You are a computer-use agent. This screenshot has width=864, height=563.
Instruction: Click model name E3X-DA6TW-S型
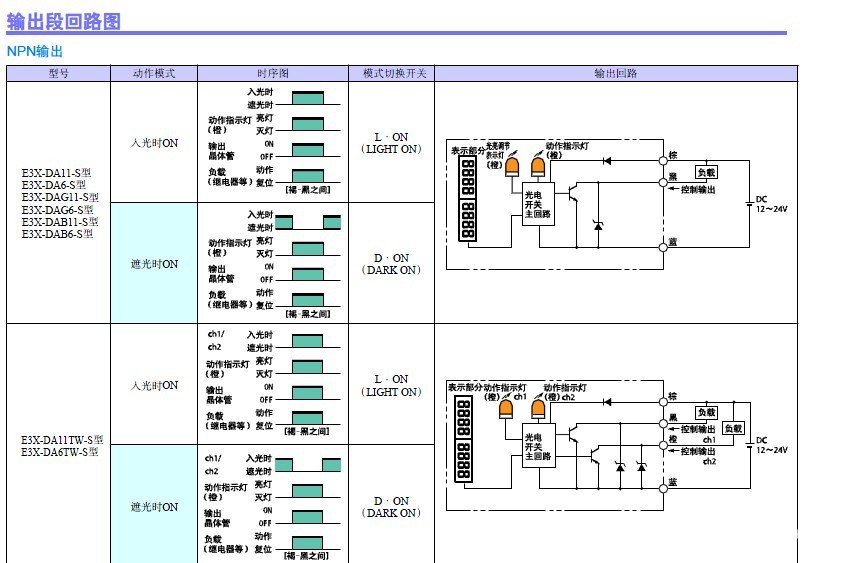pos(56,452)
